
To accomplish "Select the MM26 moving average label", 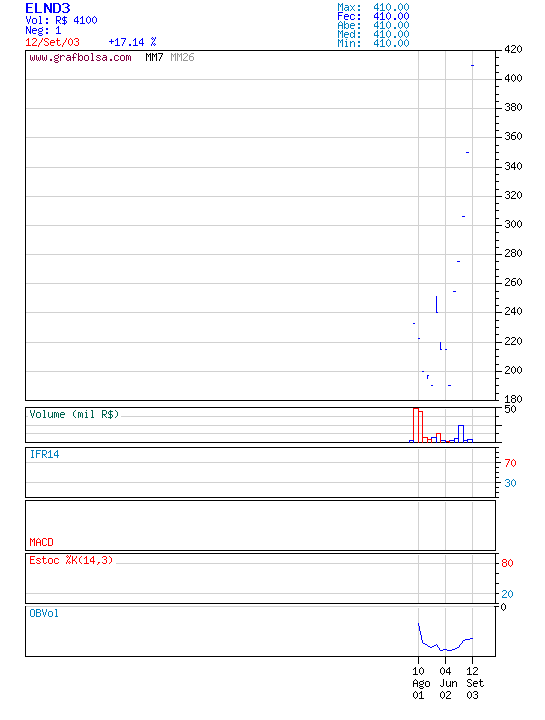I will coord(182,57).
